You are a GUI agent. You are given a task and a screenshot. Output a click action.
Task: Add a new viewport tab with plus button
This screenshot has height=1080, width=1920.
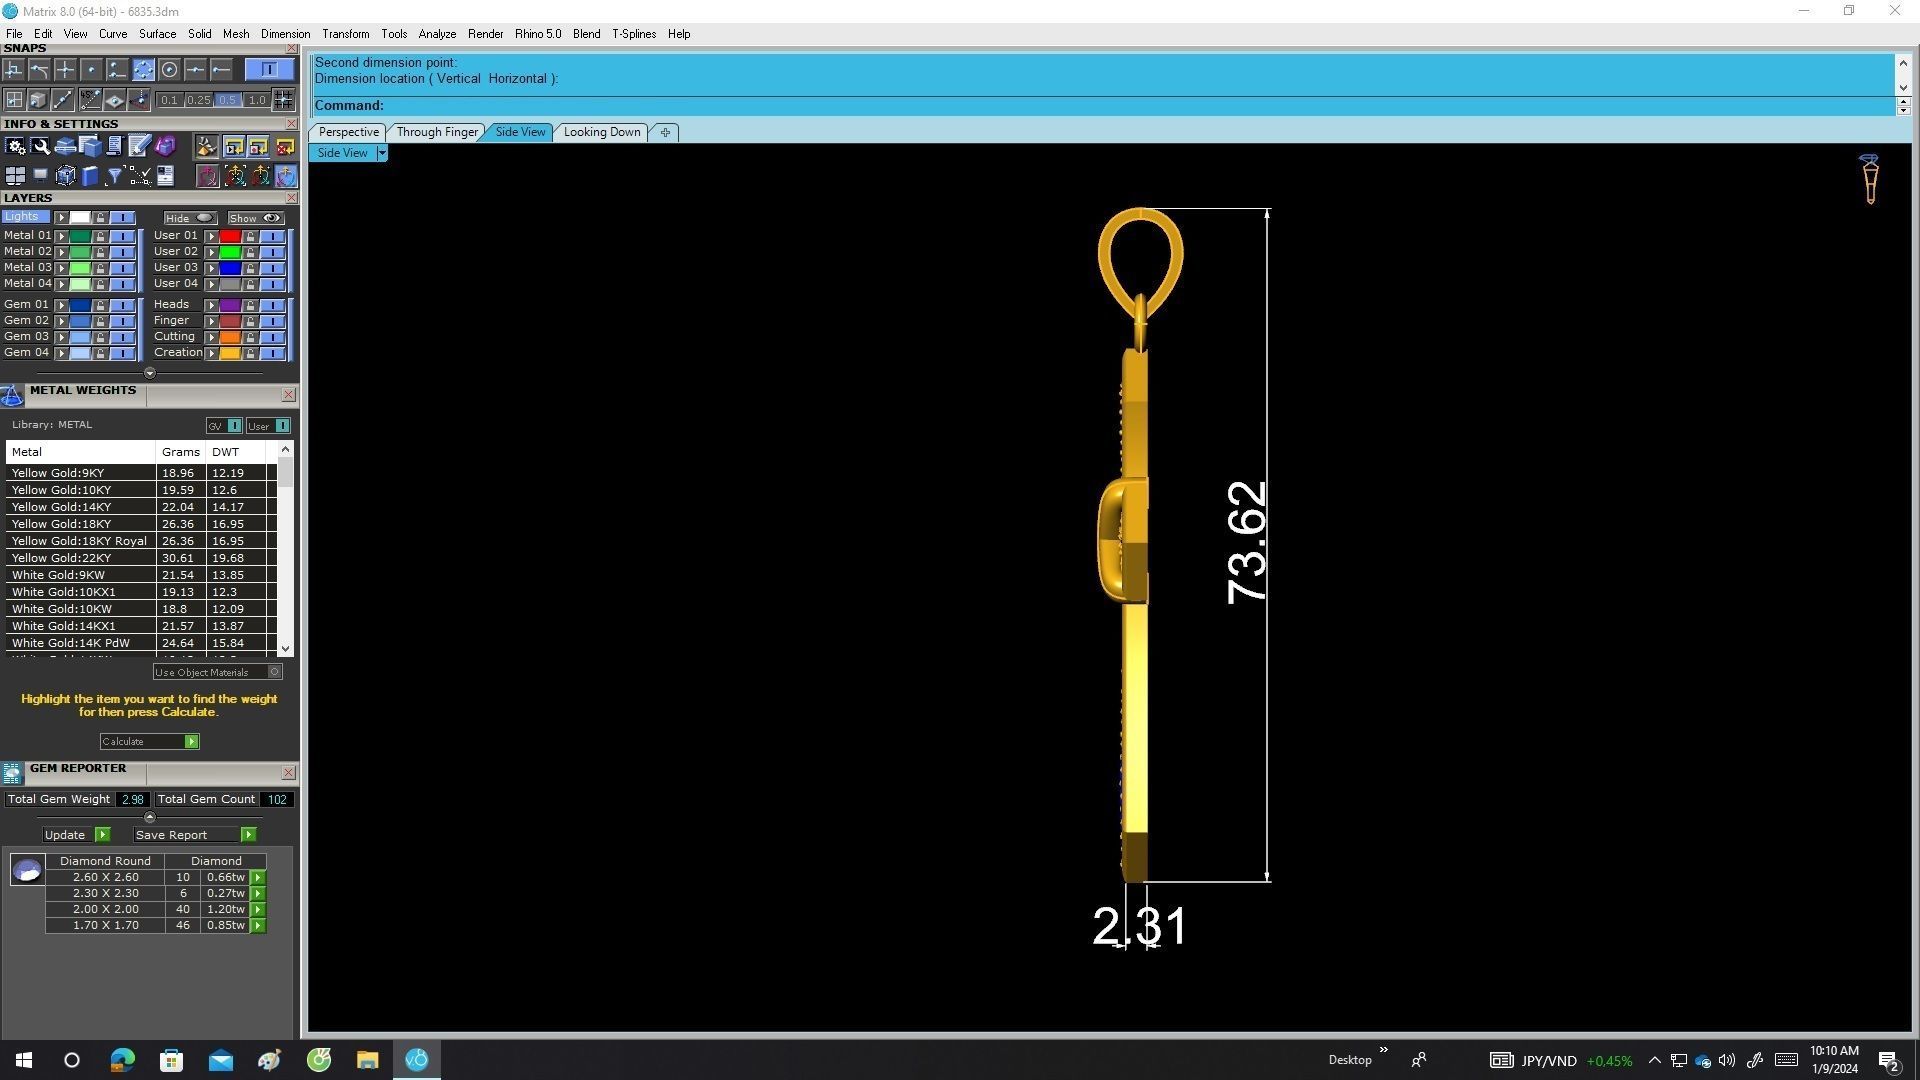pos(665,132)
